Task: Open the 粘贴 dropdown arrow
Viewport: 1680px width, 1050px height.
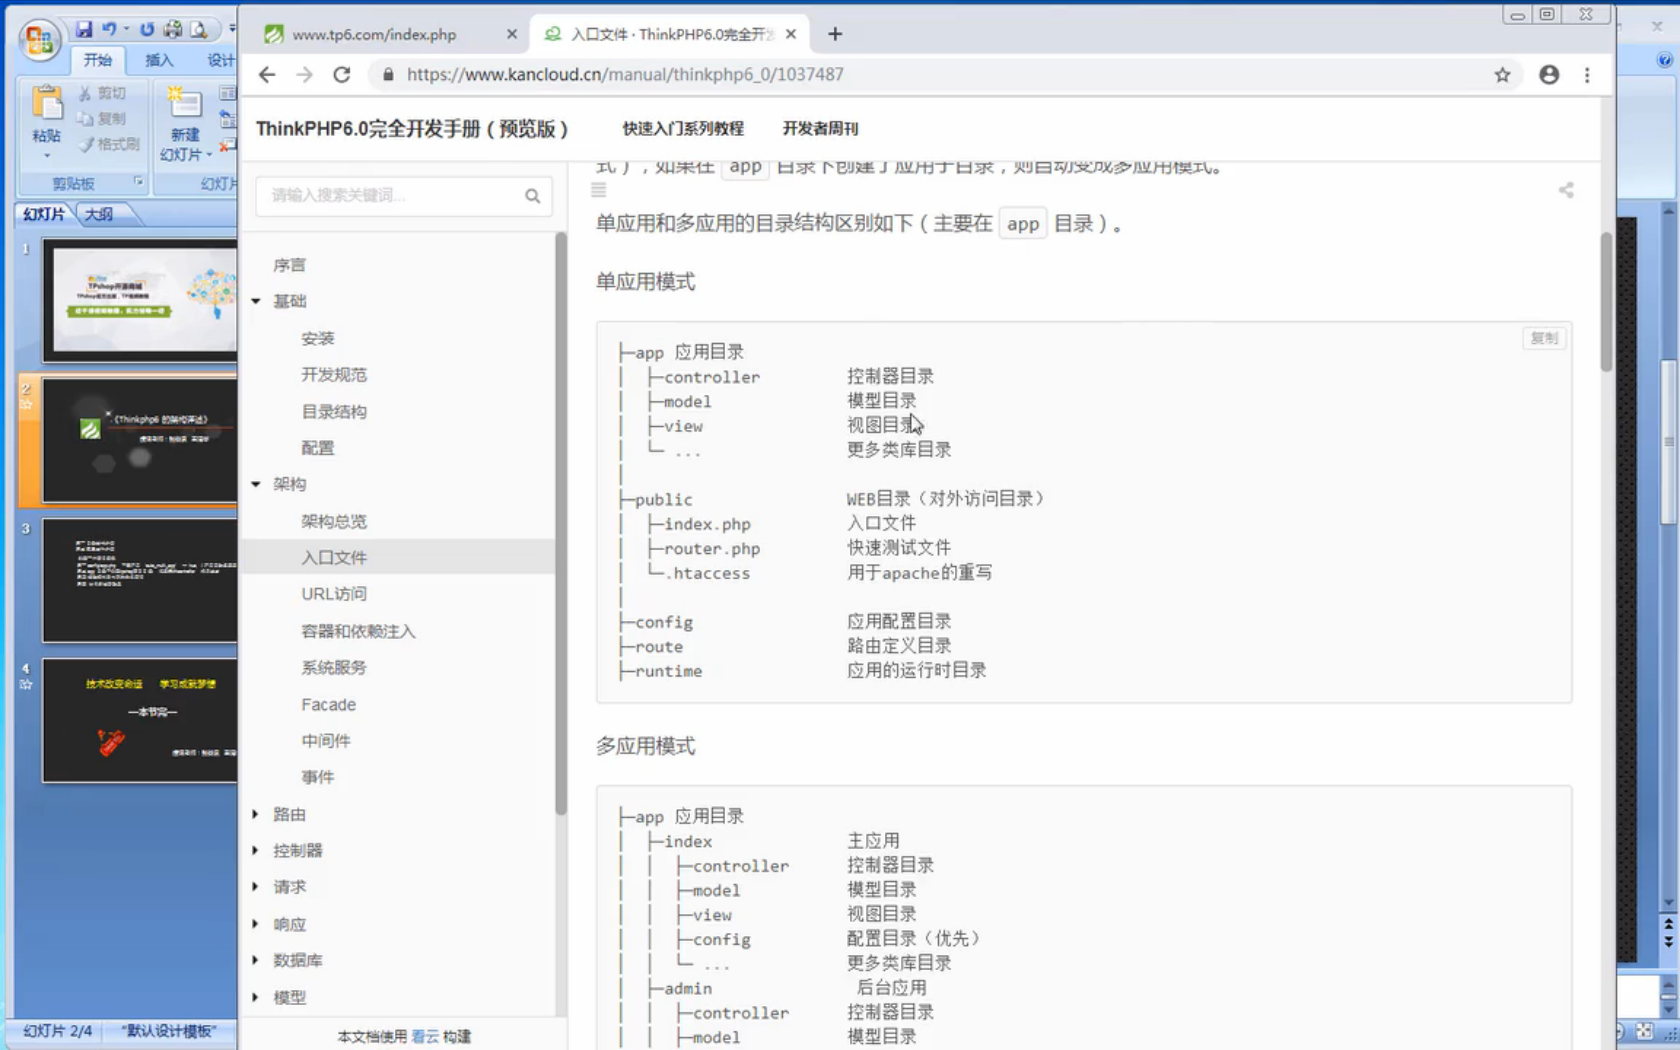Action: pos(46,156)
